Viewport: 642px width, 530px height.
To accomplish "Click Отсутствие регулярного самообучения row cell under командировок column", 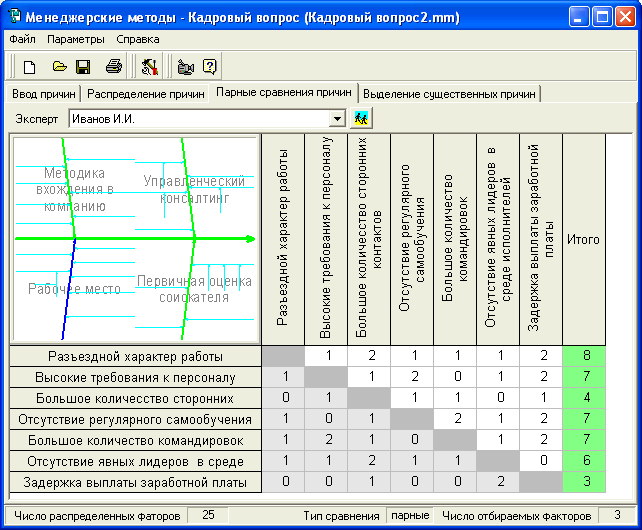I will point(455,419).
